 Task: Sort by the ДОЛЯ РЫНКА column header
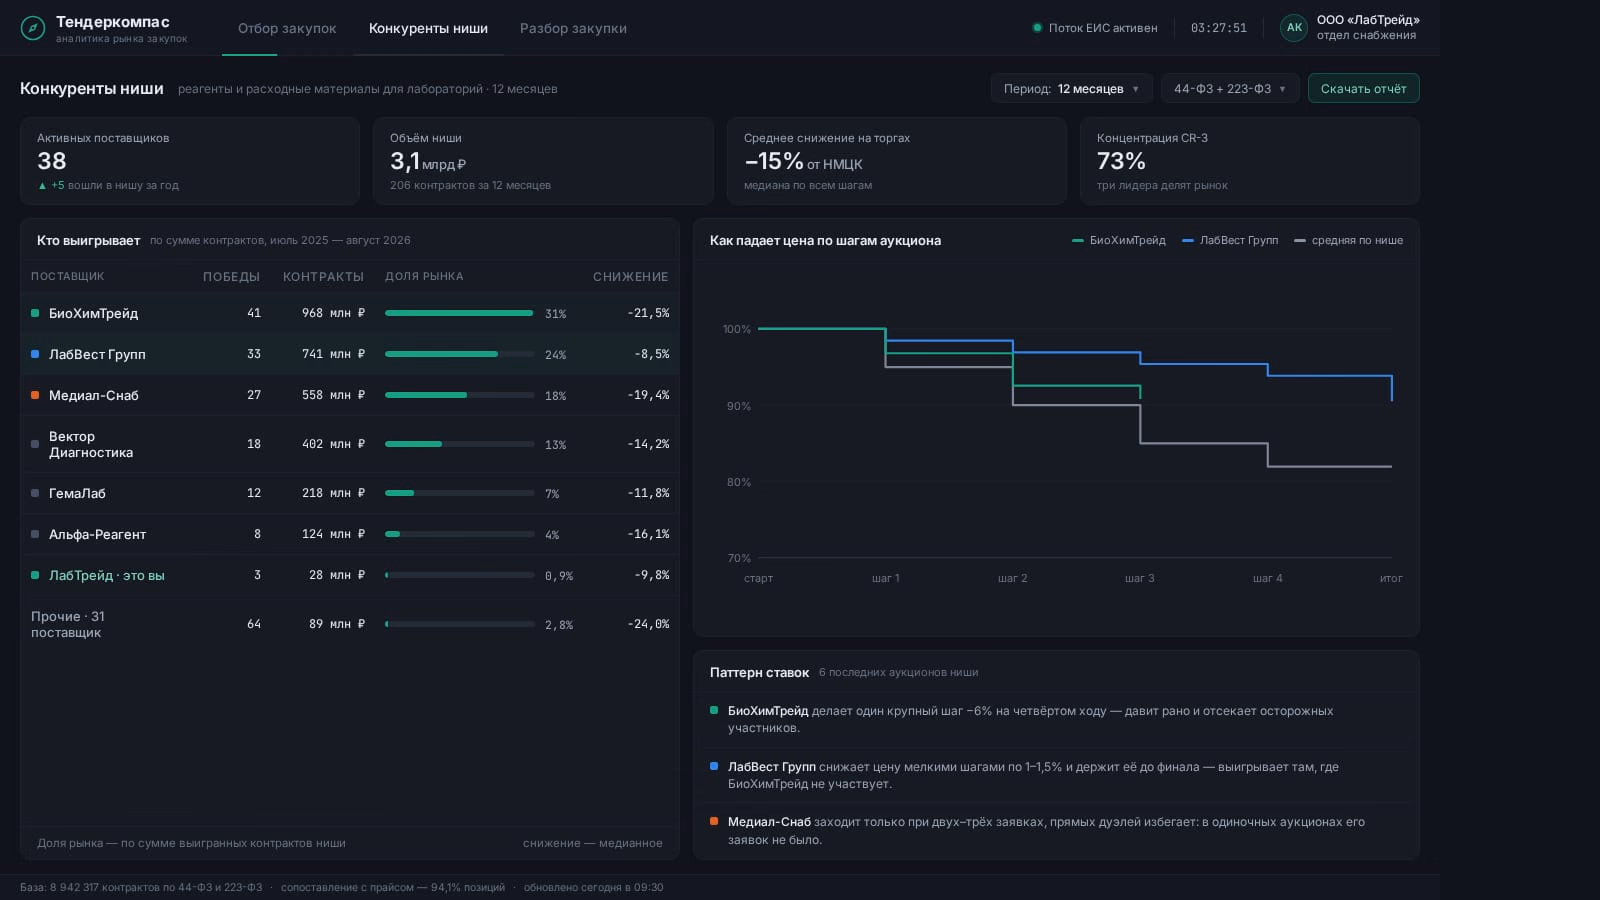point(424,277)
